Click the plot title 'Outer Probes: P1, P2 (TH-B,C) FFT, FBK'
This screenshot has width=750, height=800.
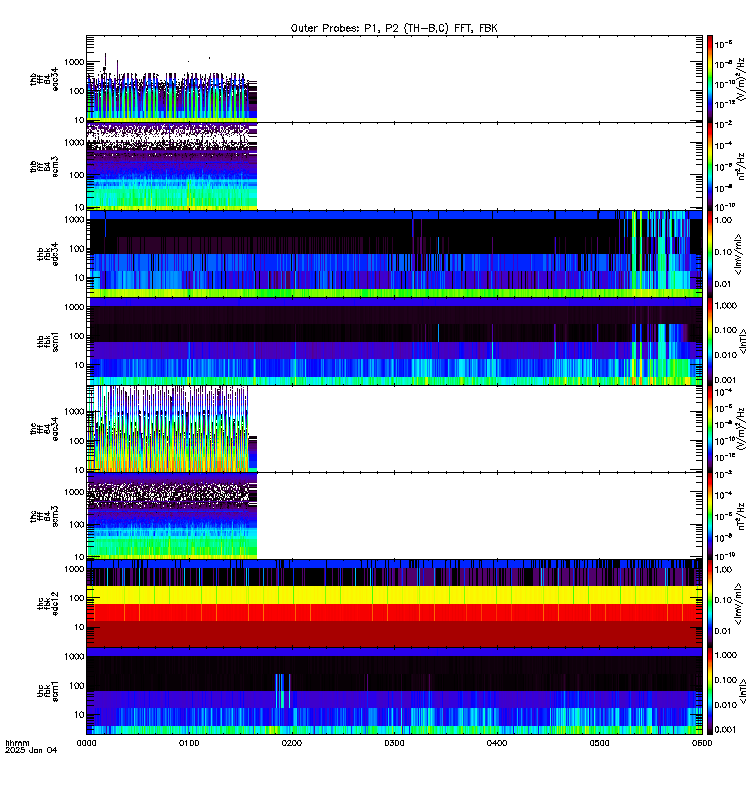[394, 28]
